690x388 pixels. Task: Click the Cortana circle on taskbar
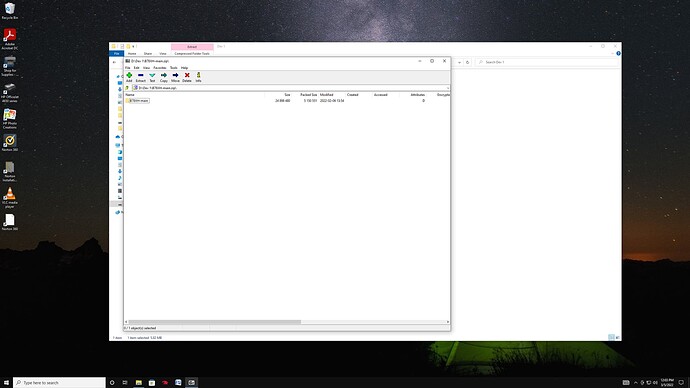tap(112, 383)
